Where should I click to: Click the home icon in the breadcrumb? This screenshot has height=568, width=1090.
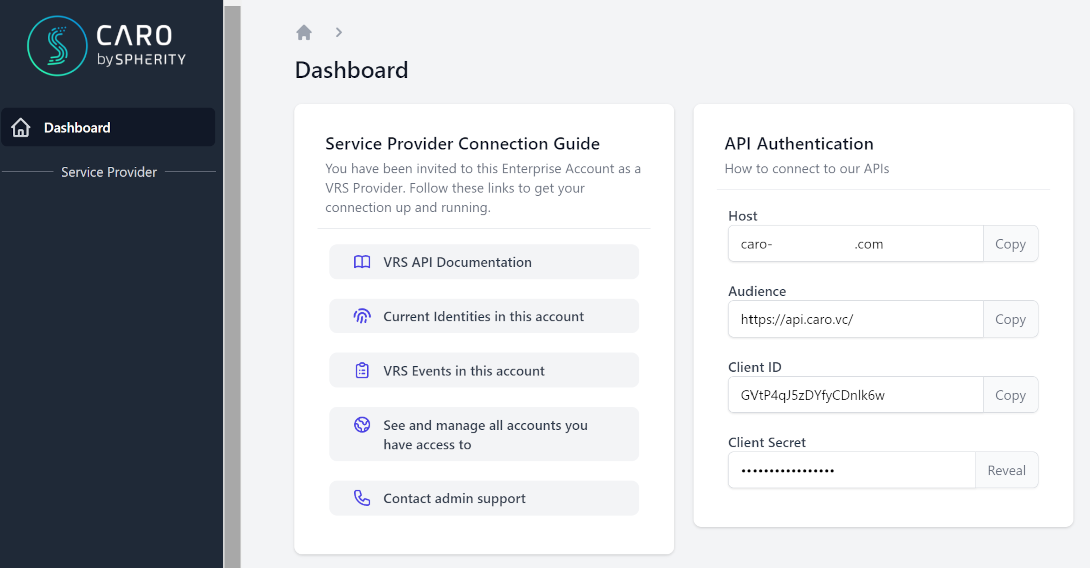304,33
